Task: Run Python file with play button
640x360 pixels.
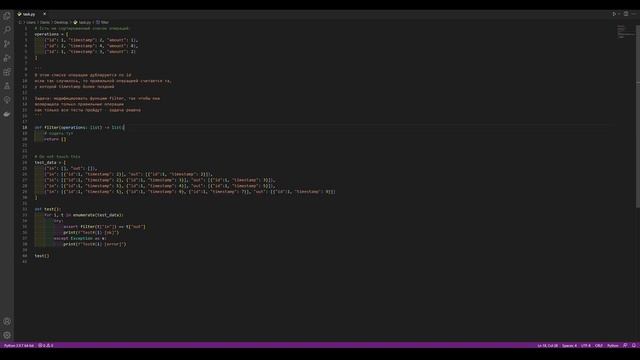Action: (614, 14)
